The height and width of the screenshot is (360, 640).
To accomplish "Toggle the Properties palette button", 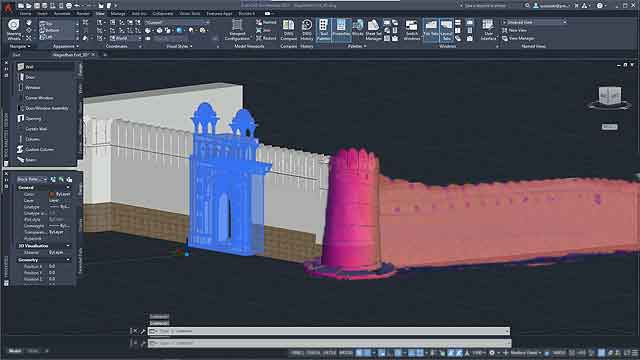I will pyautogui.click(x=341, y=30).
